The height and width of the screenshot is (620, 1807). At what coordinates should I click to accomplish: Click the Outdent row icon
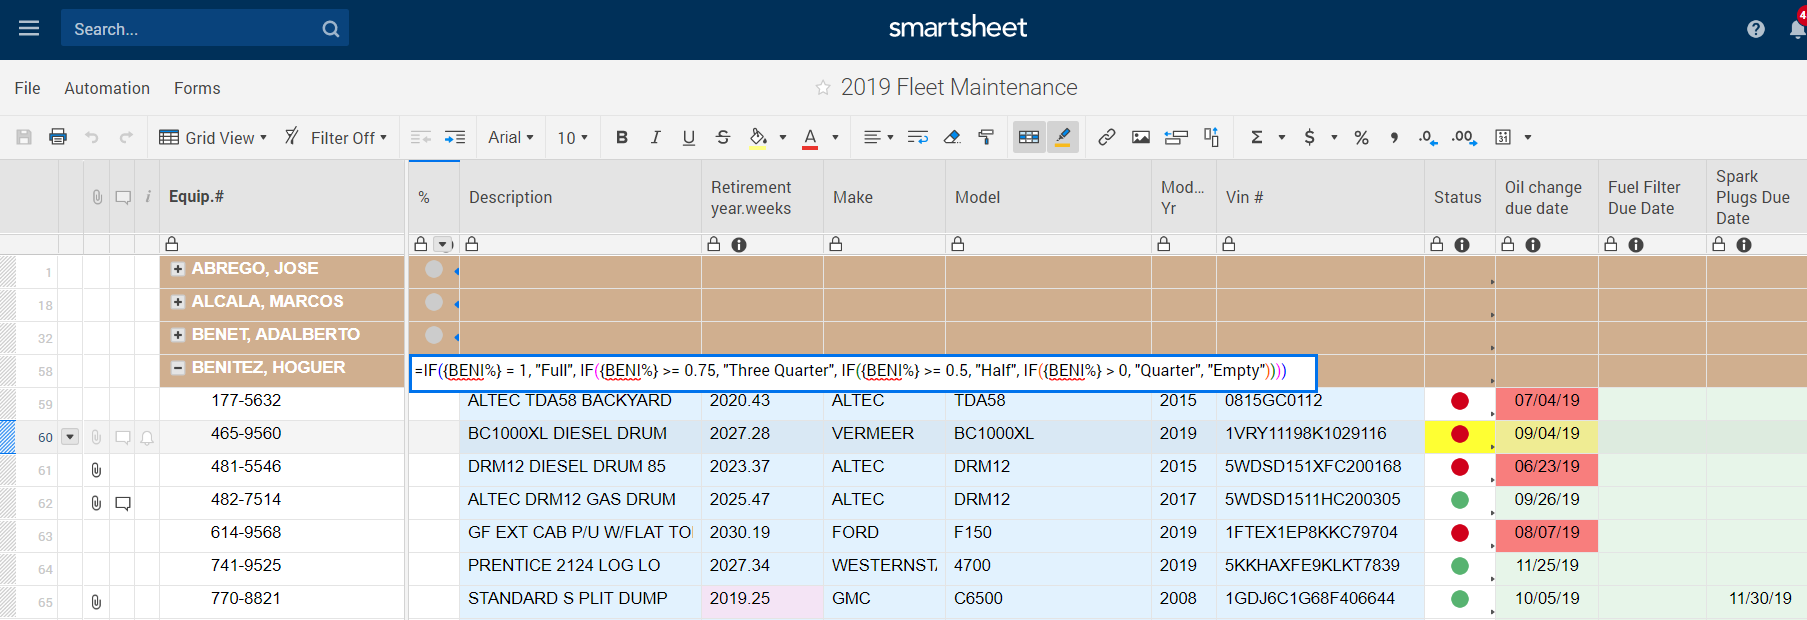tap(421, 137)
